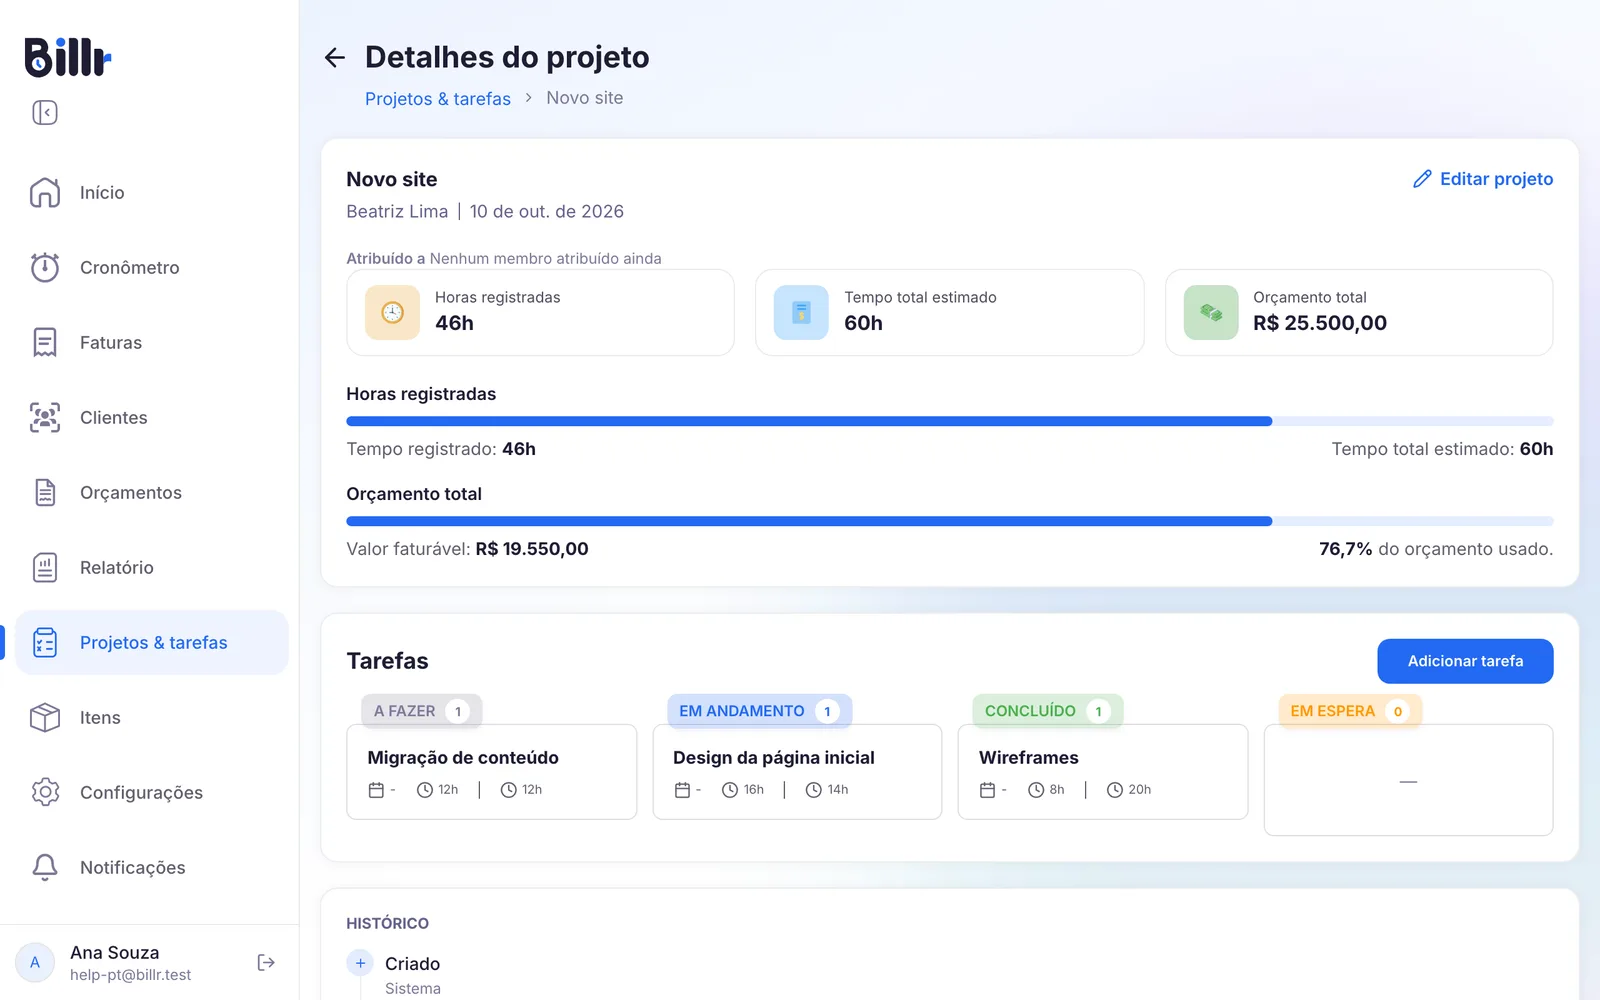The height and width of the screenshot is (1000, 1600).
Task: Click the Faturas invoice icon
Action: 45,342
